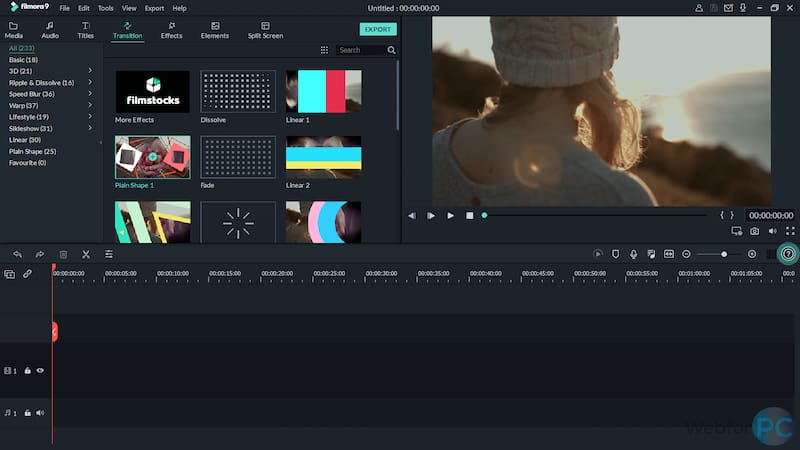The height and width of the screenshot is (450, 800).
Task: Open the View menu
Action: (x=129, y=8)
